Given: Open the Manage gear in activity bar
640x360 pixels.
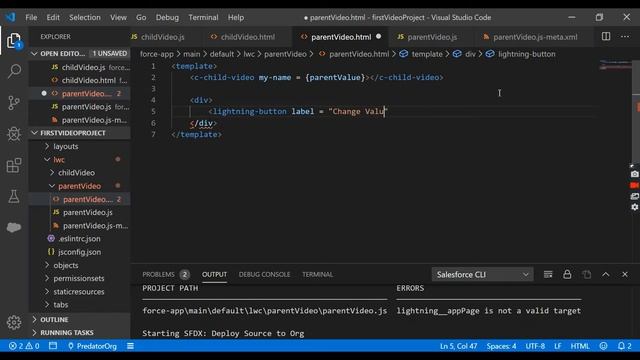Looking at the screenshot, I should (14, 322).
